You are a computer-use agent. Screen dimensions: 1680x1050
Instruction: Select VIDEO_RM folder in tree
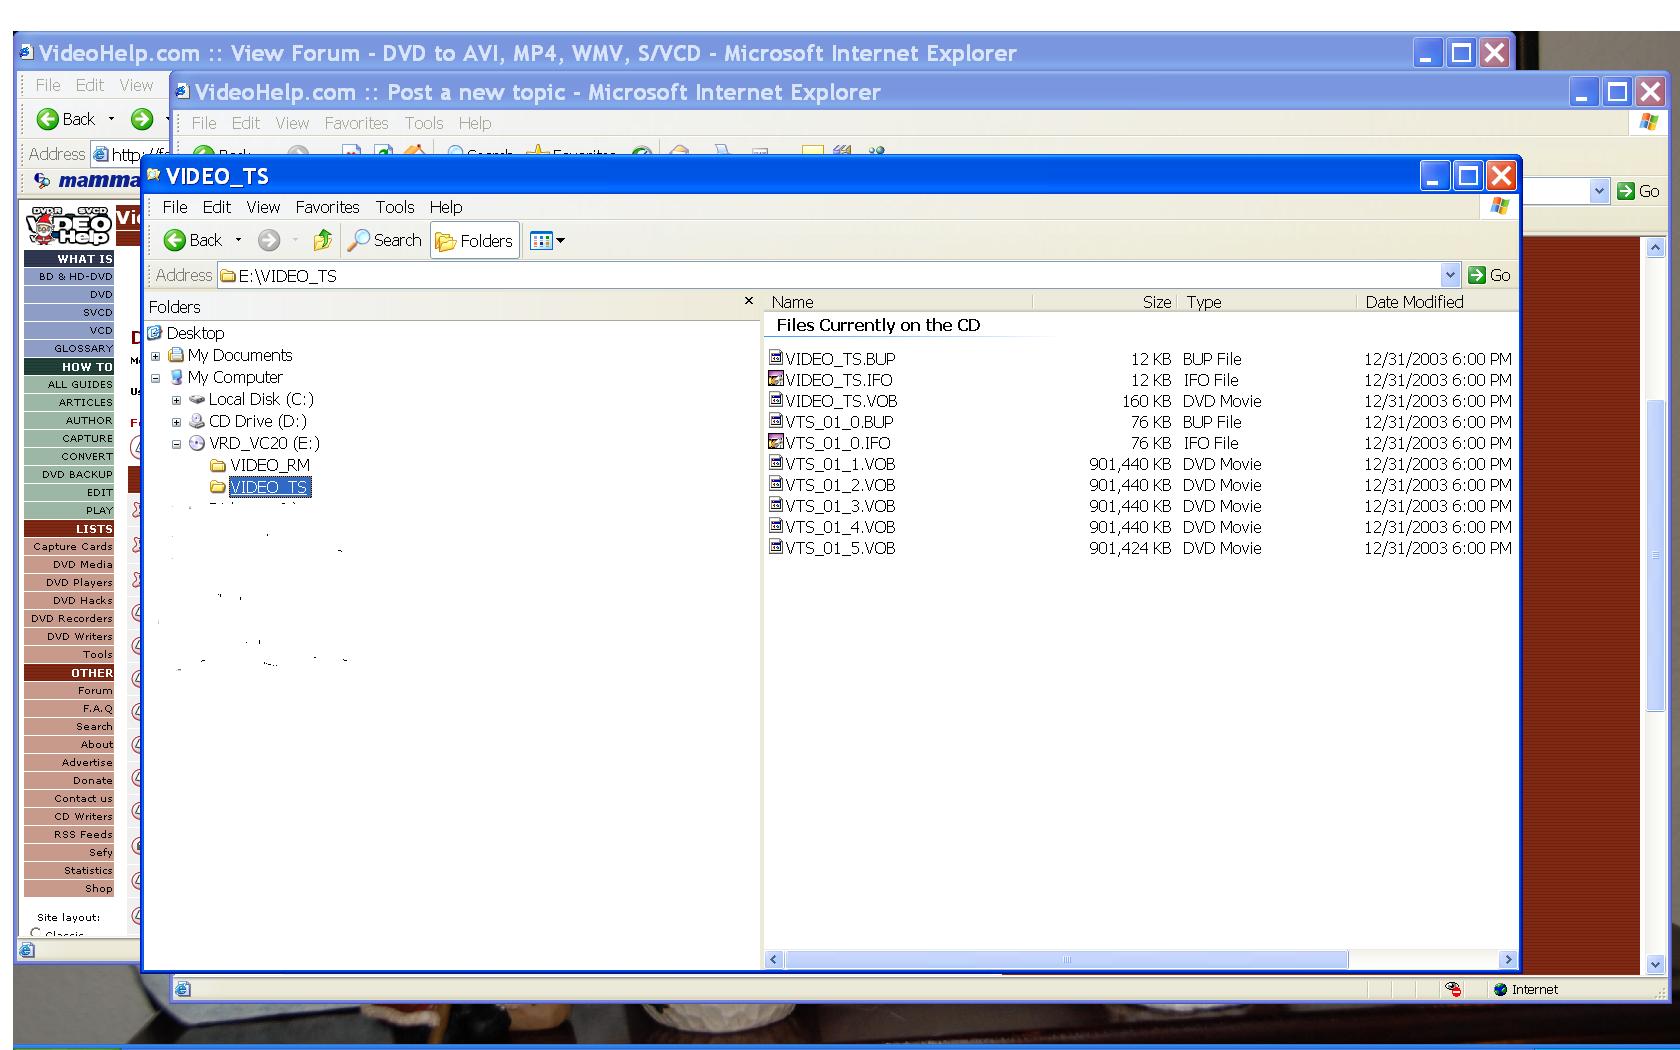click(270, 465)
